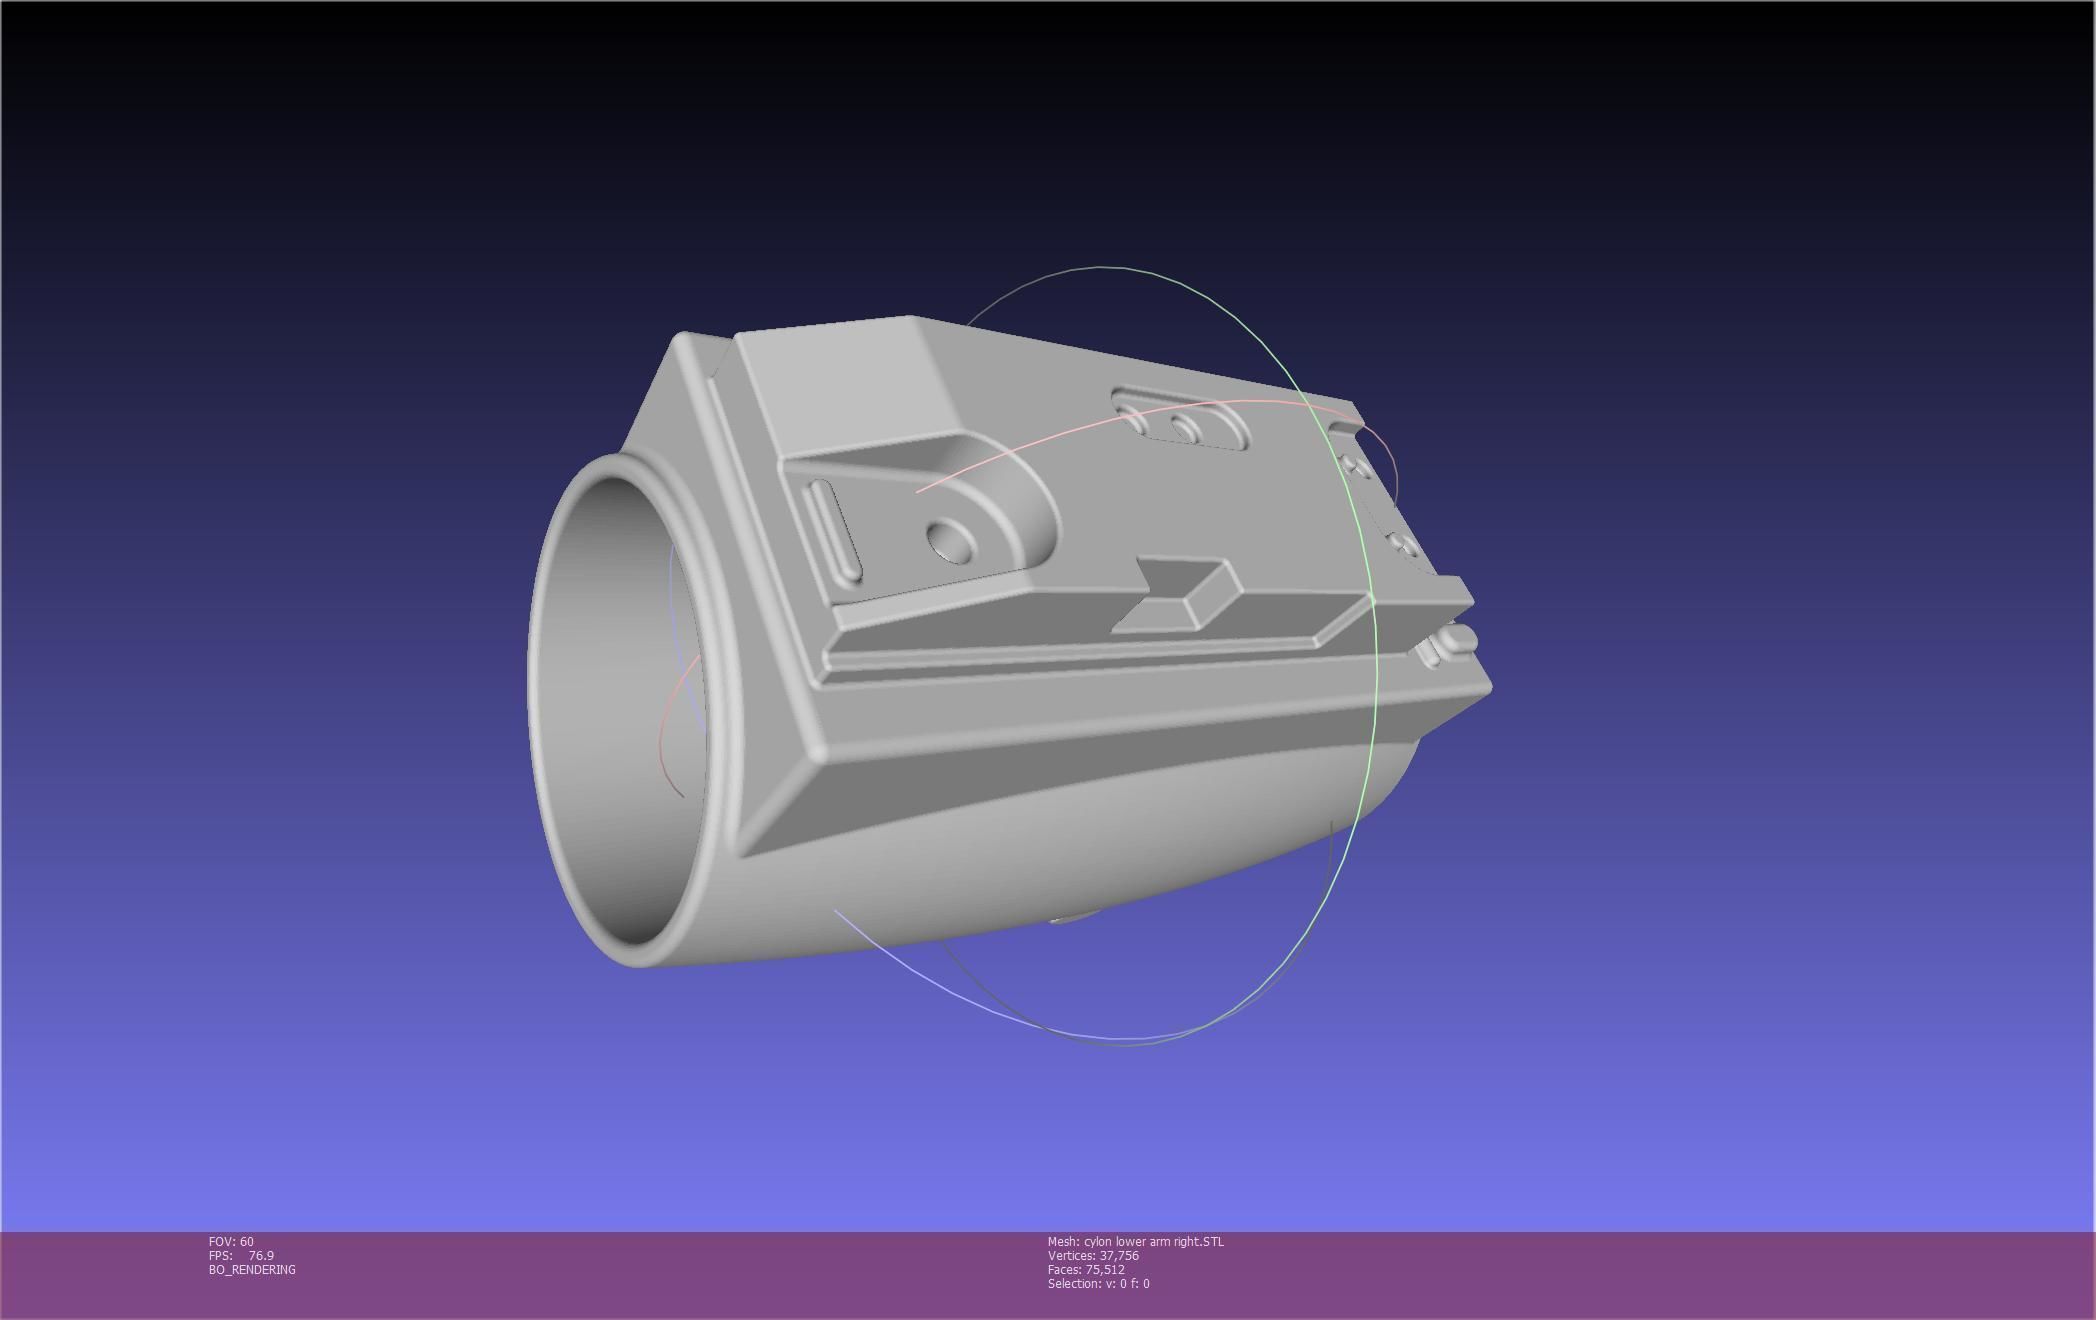The height and width of the screenshot is (1320, 2096).
Task: Click the FPS: 76.9 readout
Action: pos(241,1256)
